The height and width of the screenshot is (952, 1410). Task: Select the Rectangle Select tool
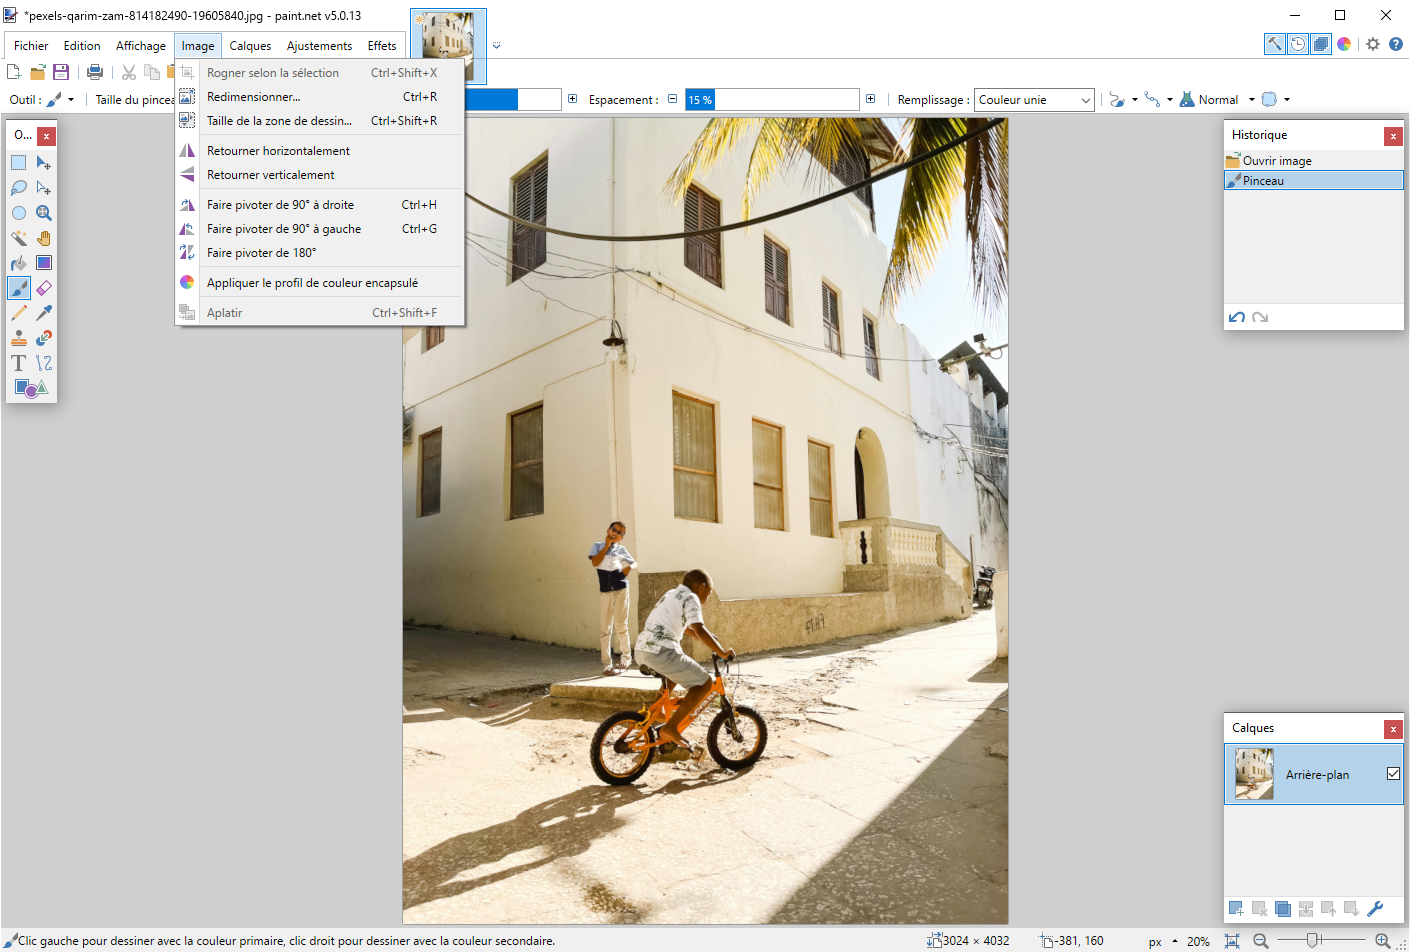coord(18,163)
